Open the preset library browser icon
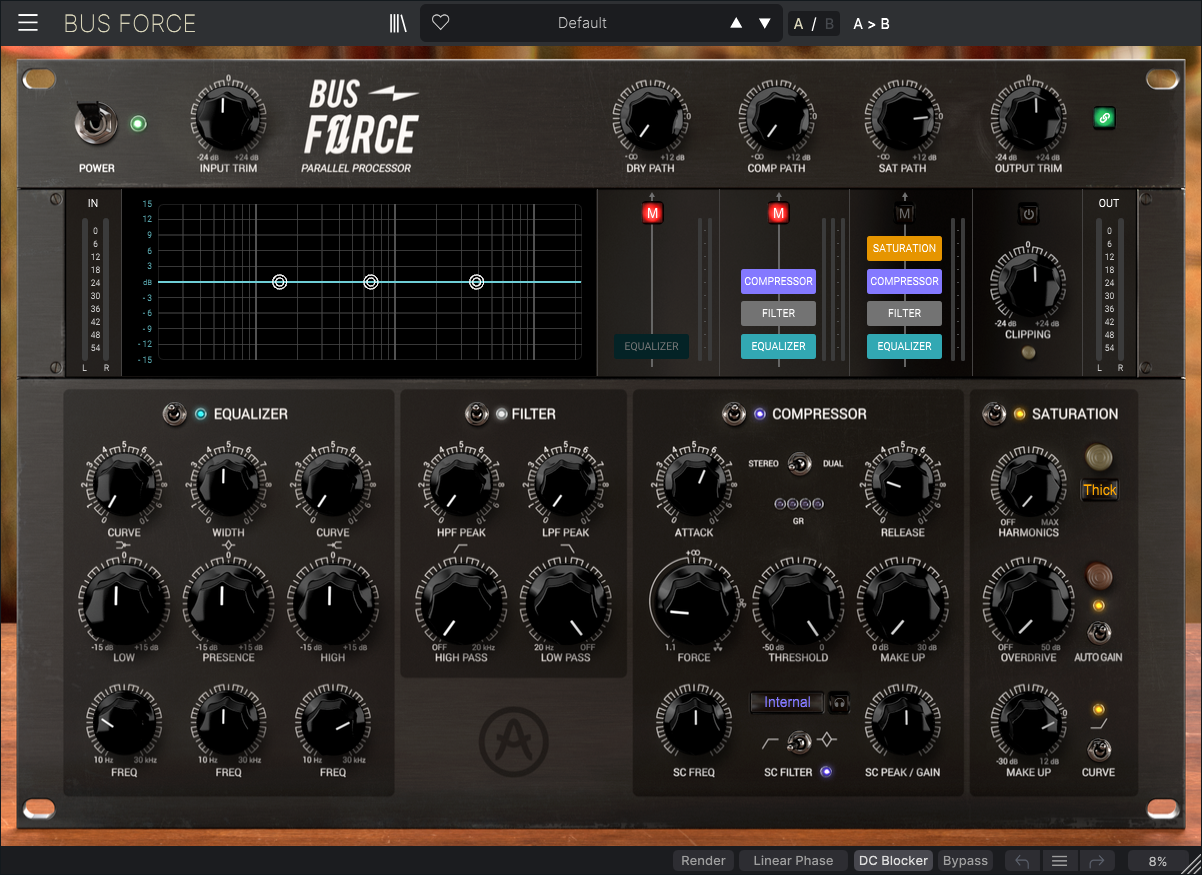 point(398,23)
